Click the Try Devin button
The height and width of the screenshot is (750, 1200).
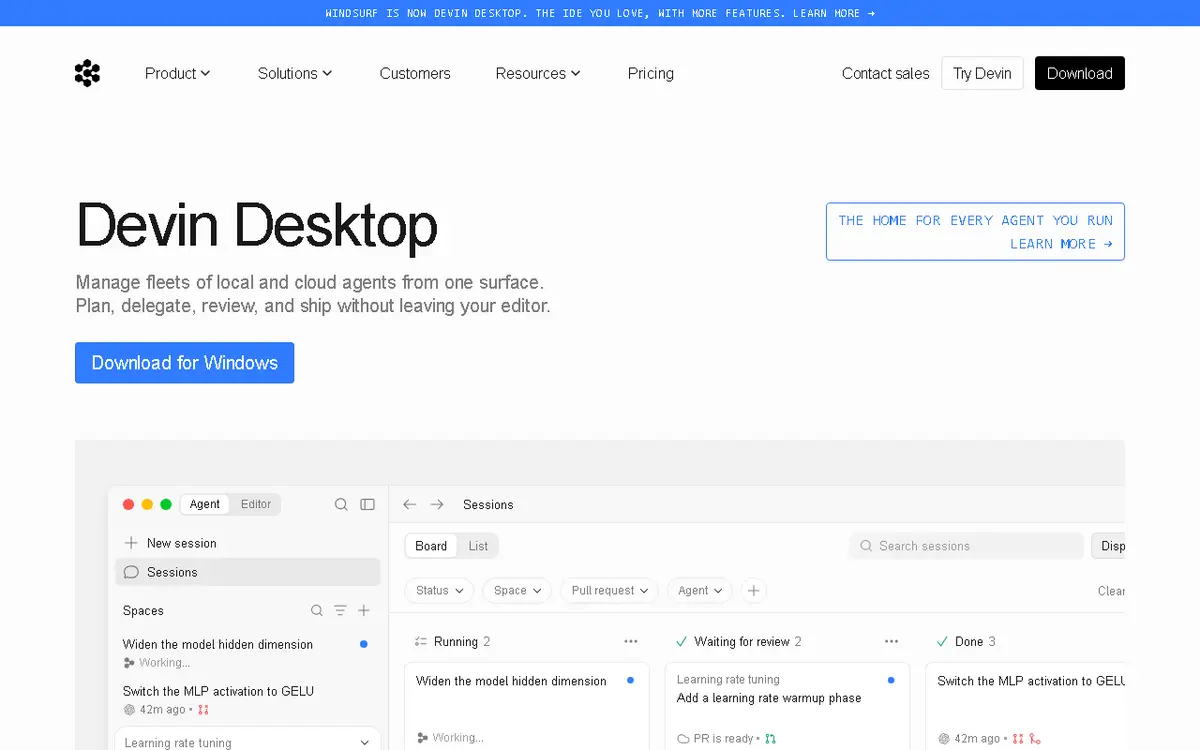[982, 73]
